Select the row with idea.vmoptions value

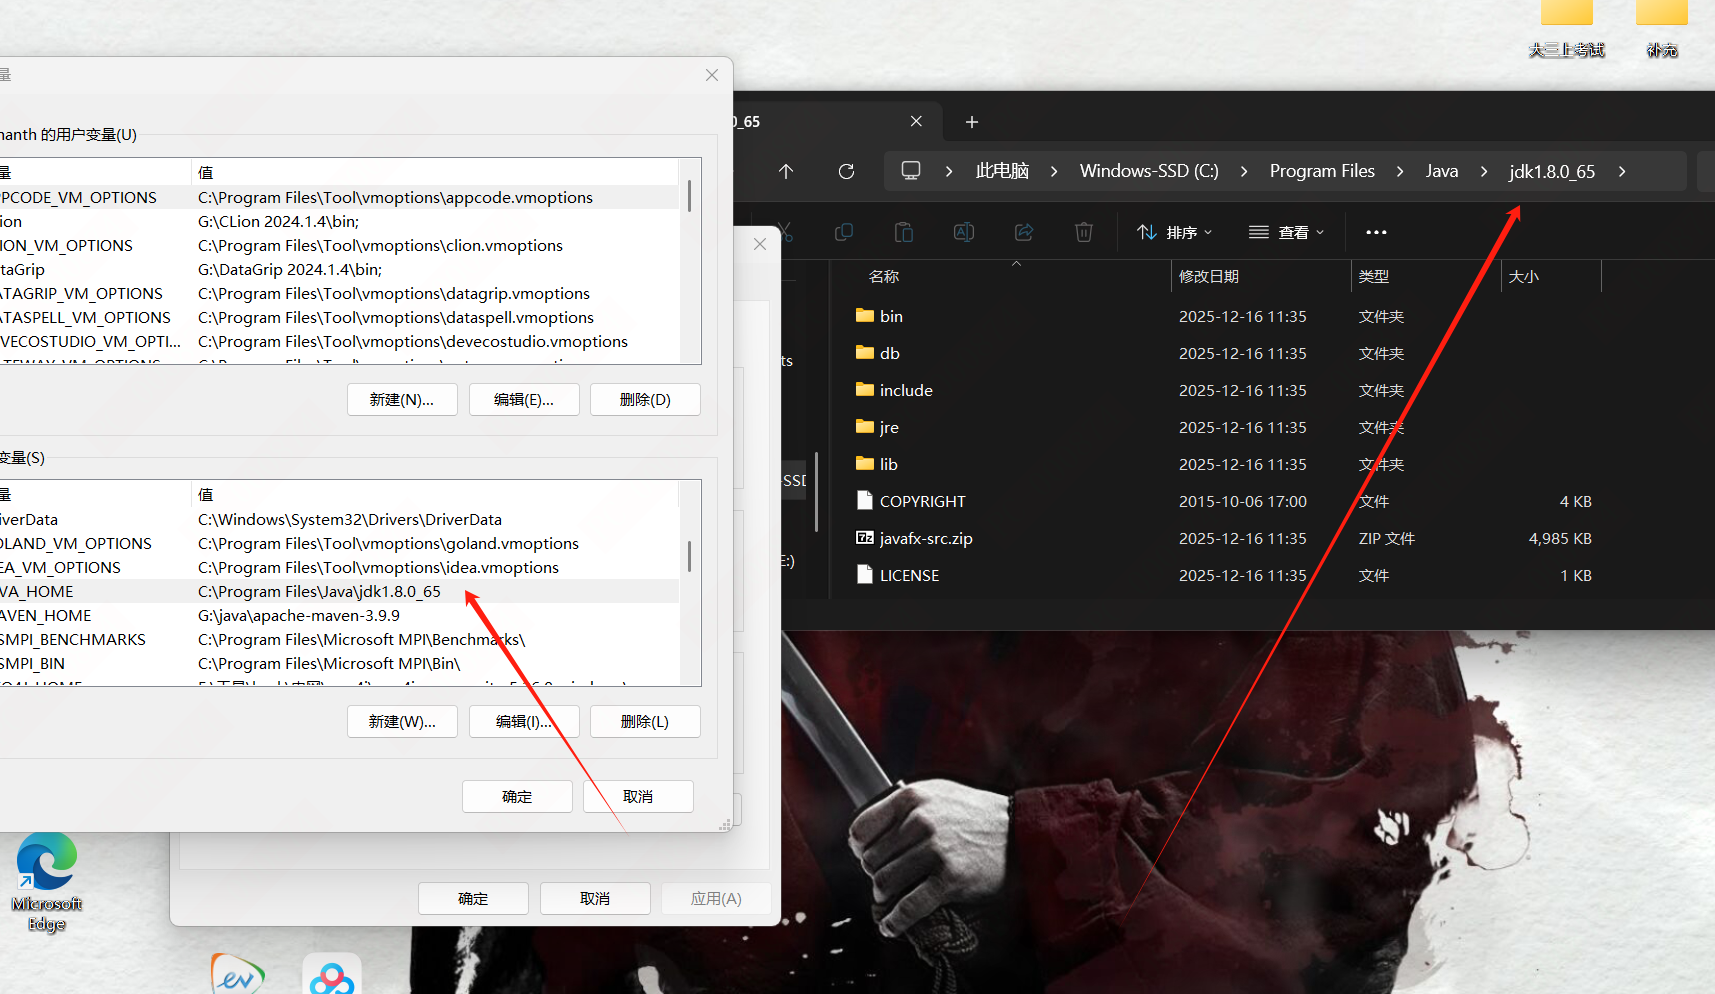coord(339,567)
